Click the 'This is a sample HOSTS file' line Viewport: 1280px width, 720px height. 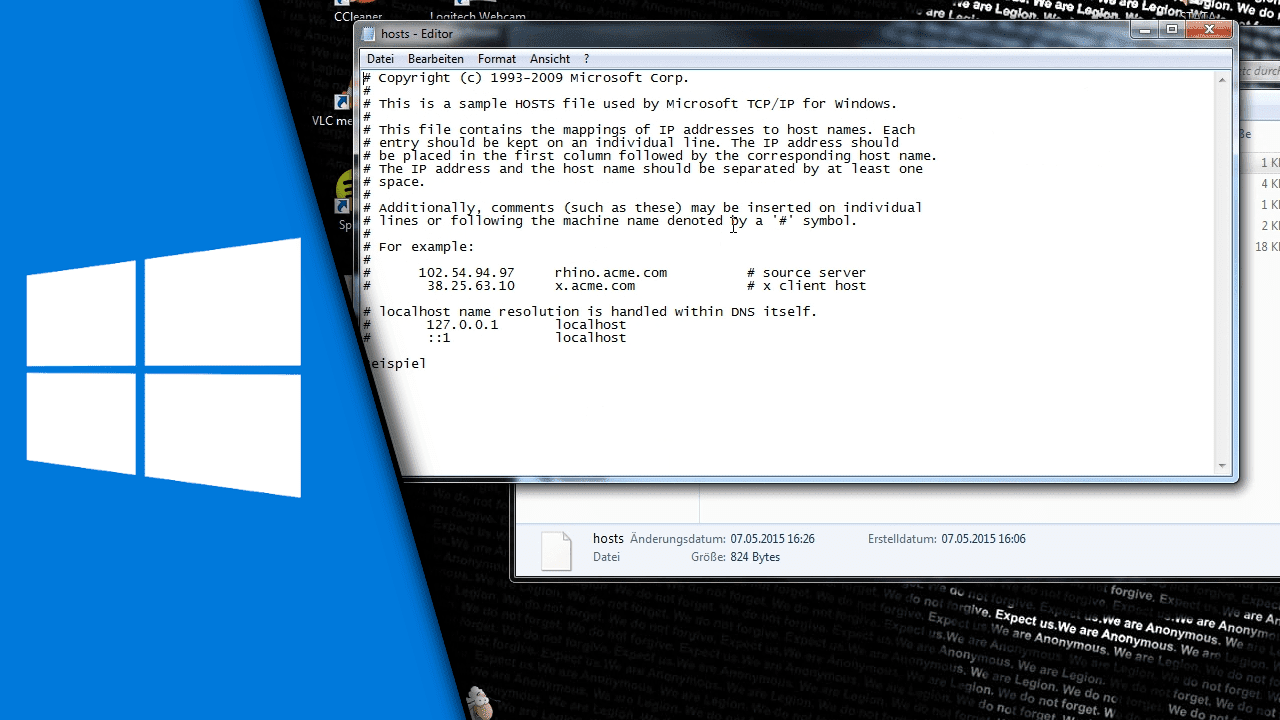pos(630,104)
